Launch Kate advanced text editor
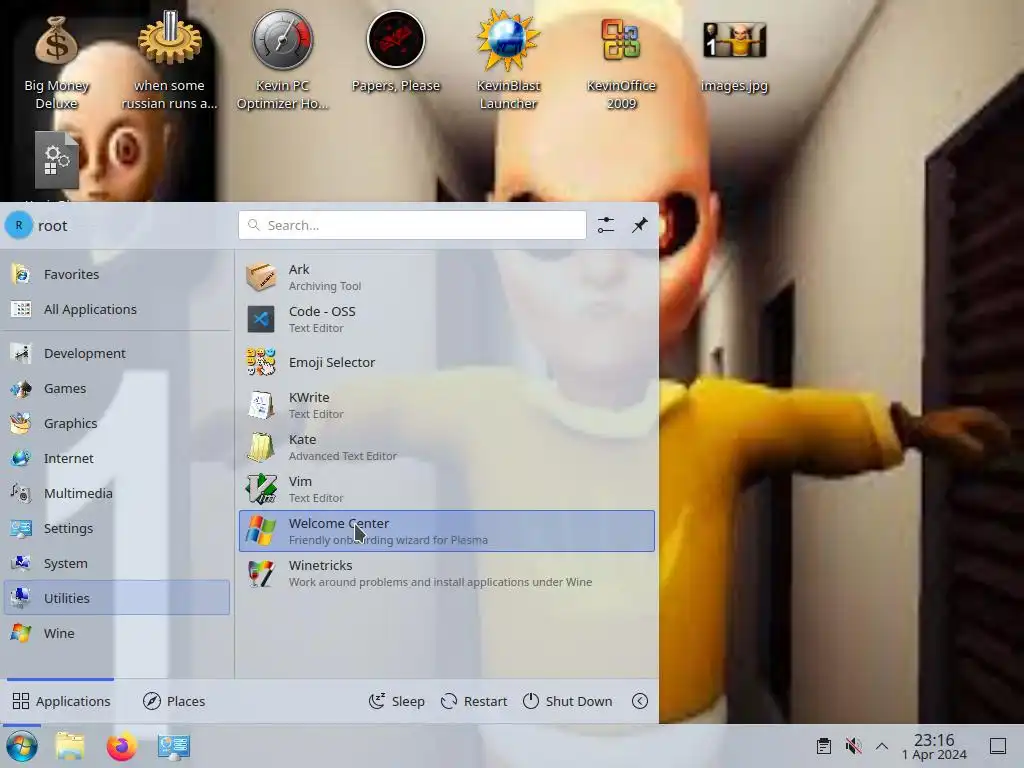1024x768 pixels. (447, 447)
